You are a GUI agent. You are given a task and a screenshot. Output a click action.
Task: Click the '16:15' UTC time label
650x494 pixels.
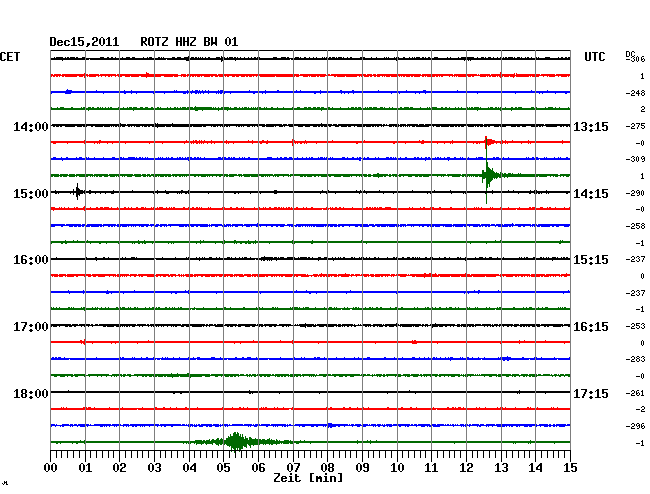click(591, 327)
